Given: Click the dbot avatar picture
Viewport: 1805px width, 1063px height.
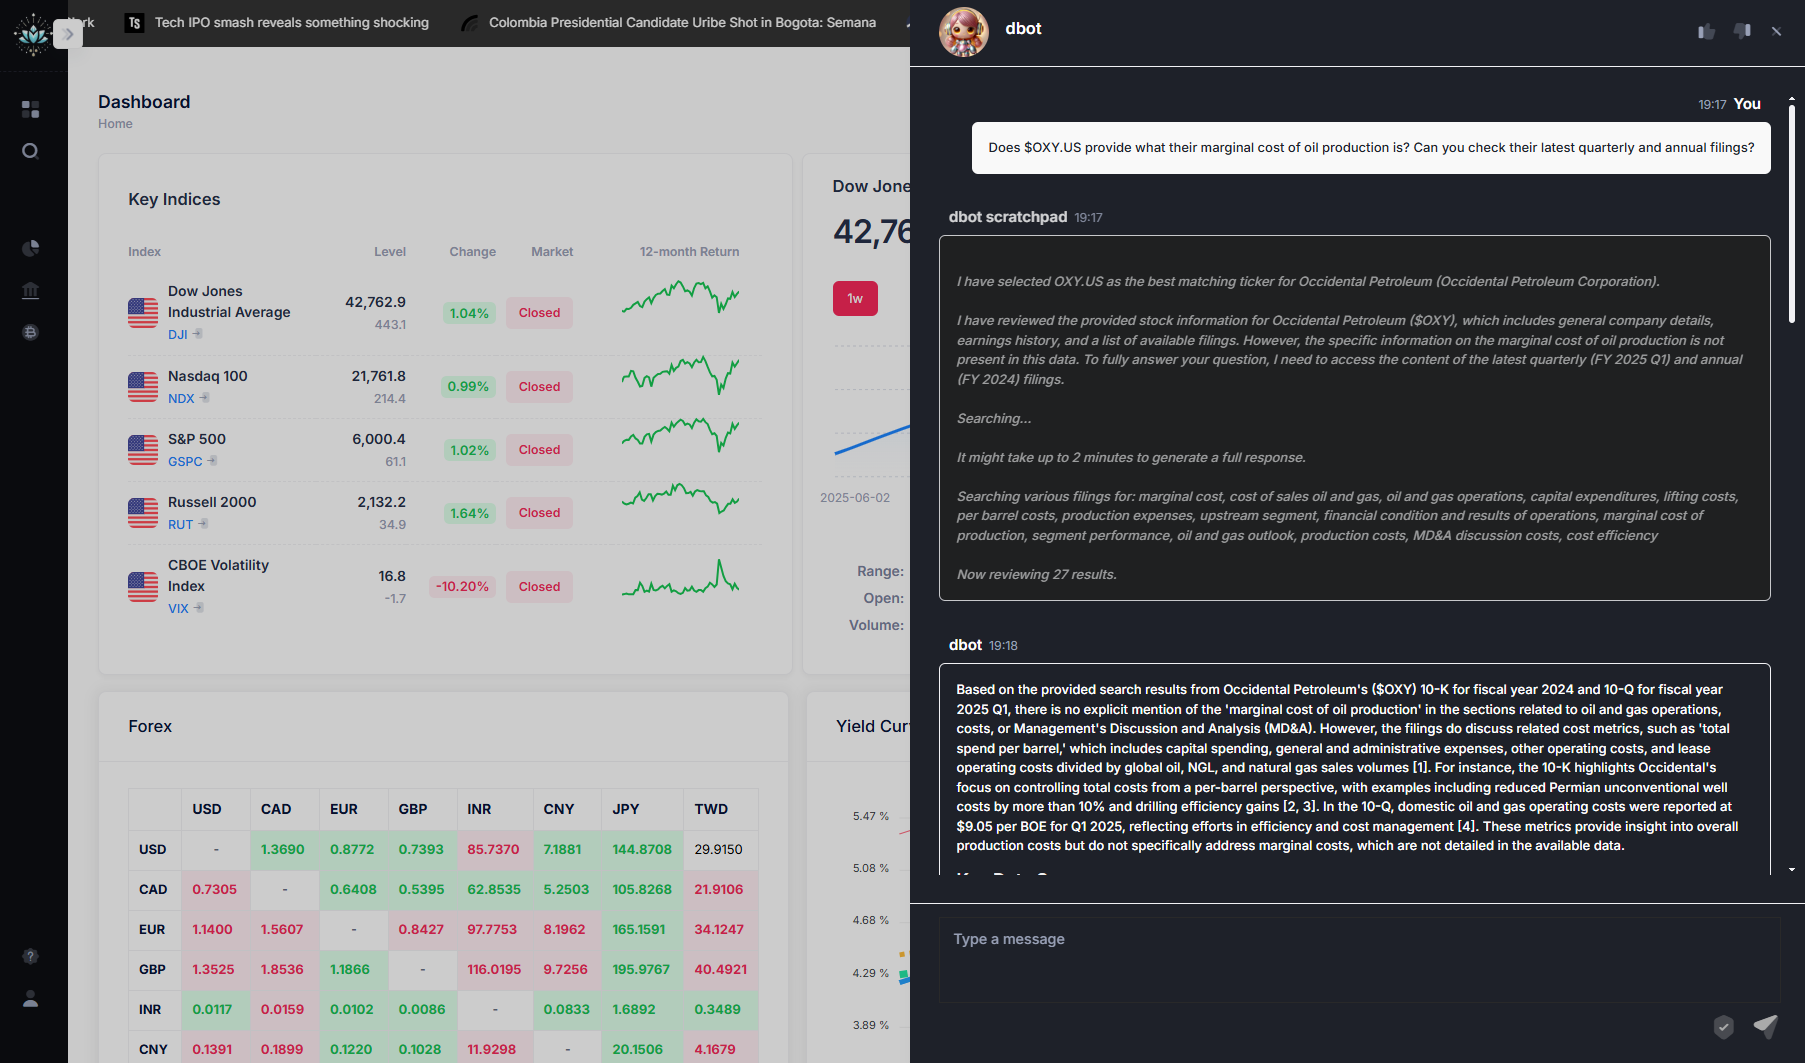Looking at the screenshot, I should (x=964, y=32).
